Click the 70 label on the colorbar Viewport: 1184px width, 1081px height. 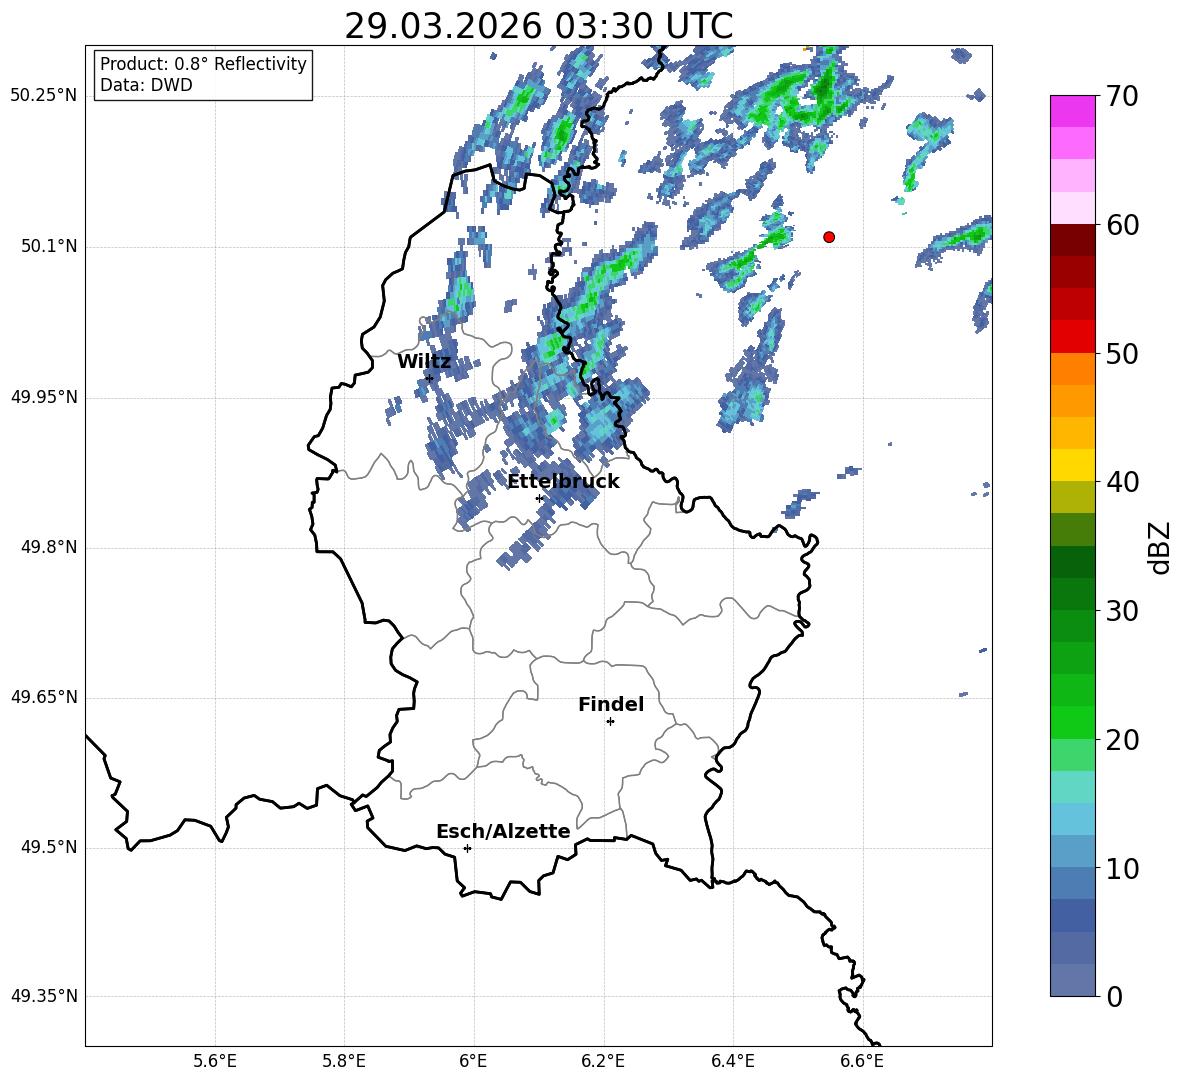(1122, 96)
